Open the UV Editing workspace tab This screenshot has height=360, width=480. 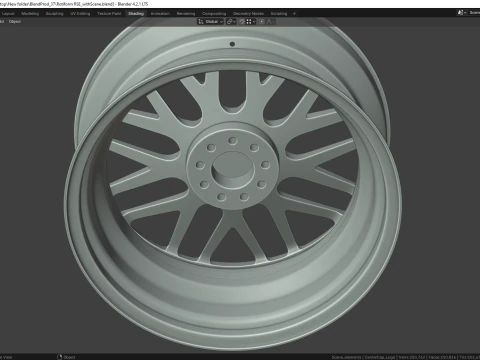tap(80, 14)
